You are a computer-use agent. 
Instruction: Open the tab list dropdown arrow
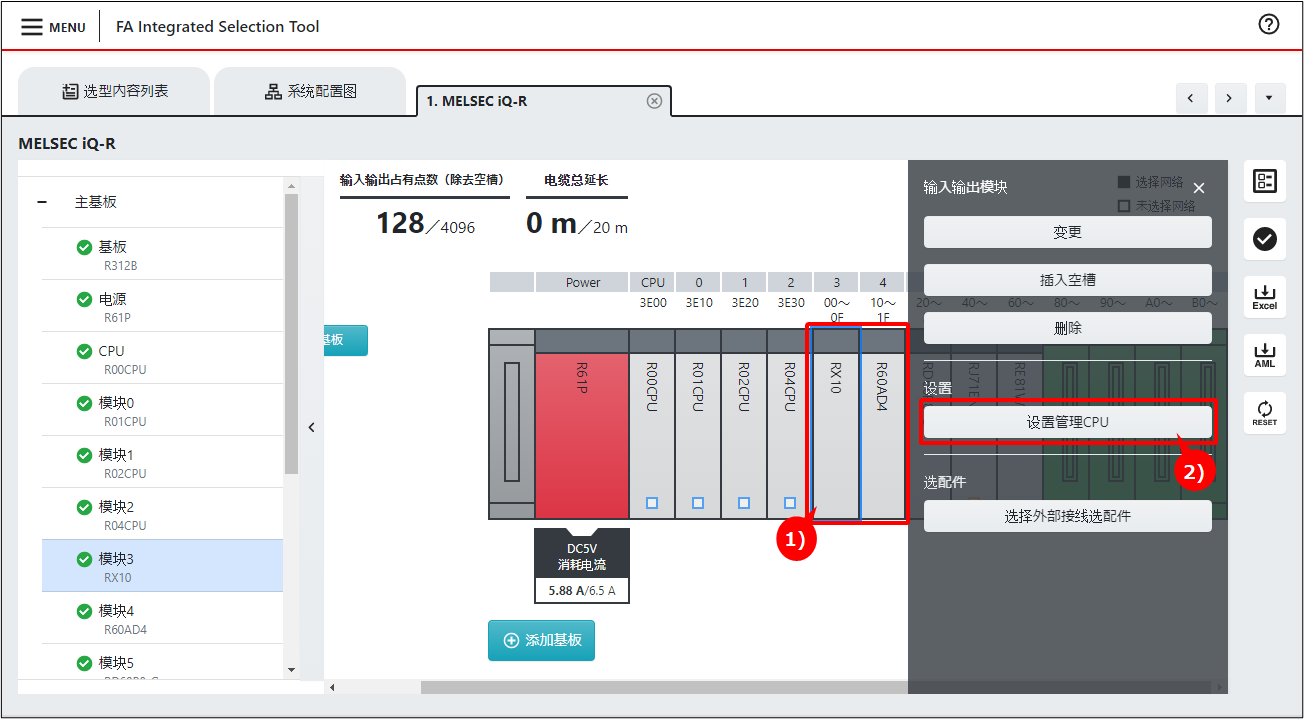click(x=1268, y=98)
